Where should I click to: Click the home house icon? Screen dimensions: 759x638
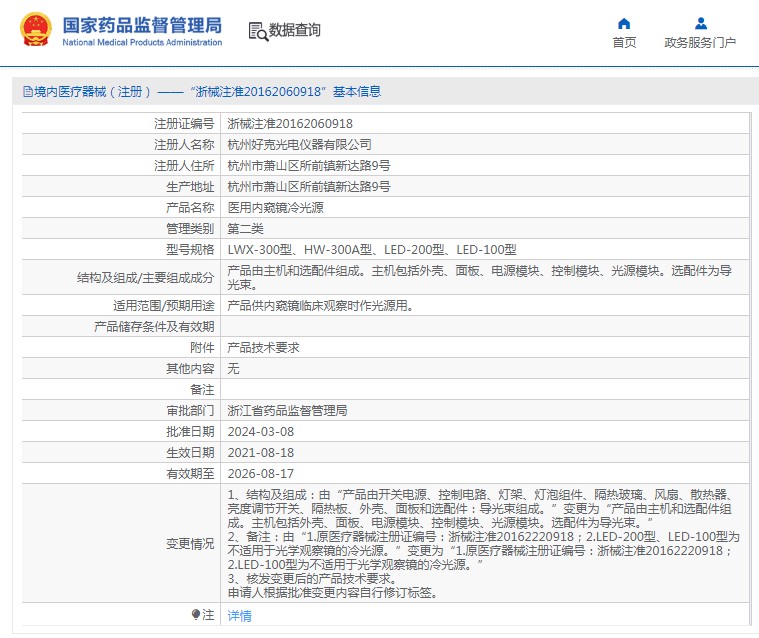tap(624, 23)
